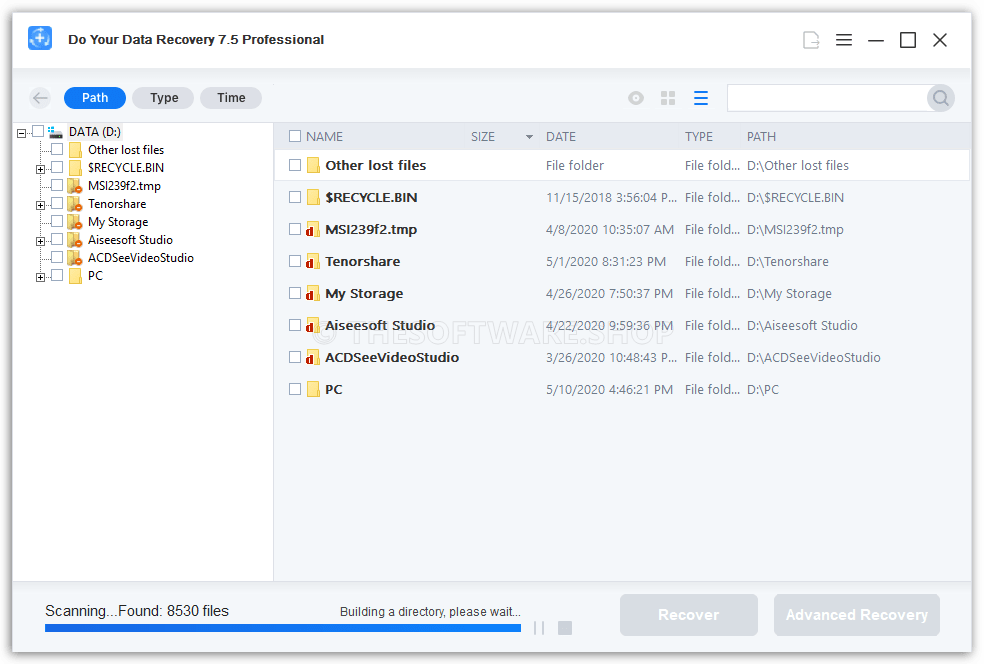Image resolution: width=984 pixels, height=664 pixels.
Task: Click the Aiseesoft Studio folder icon in the file list
Action: pyautogui.click(x=313, y=325)
